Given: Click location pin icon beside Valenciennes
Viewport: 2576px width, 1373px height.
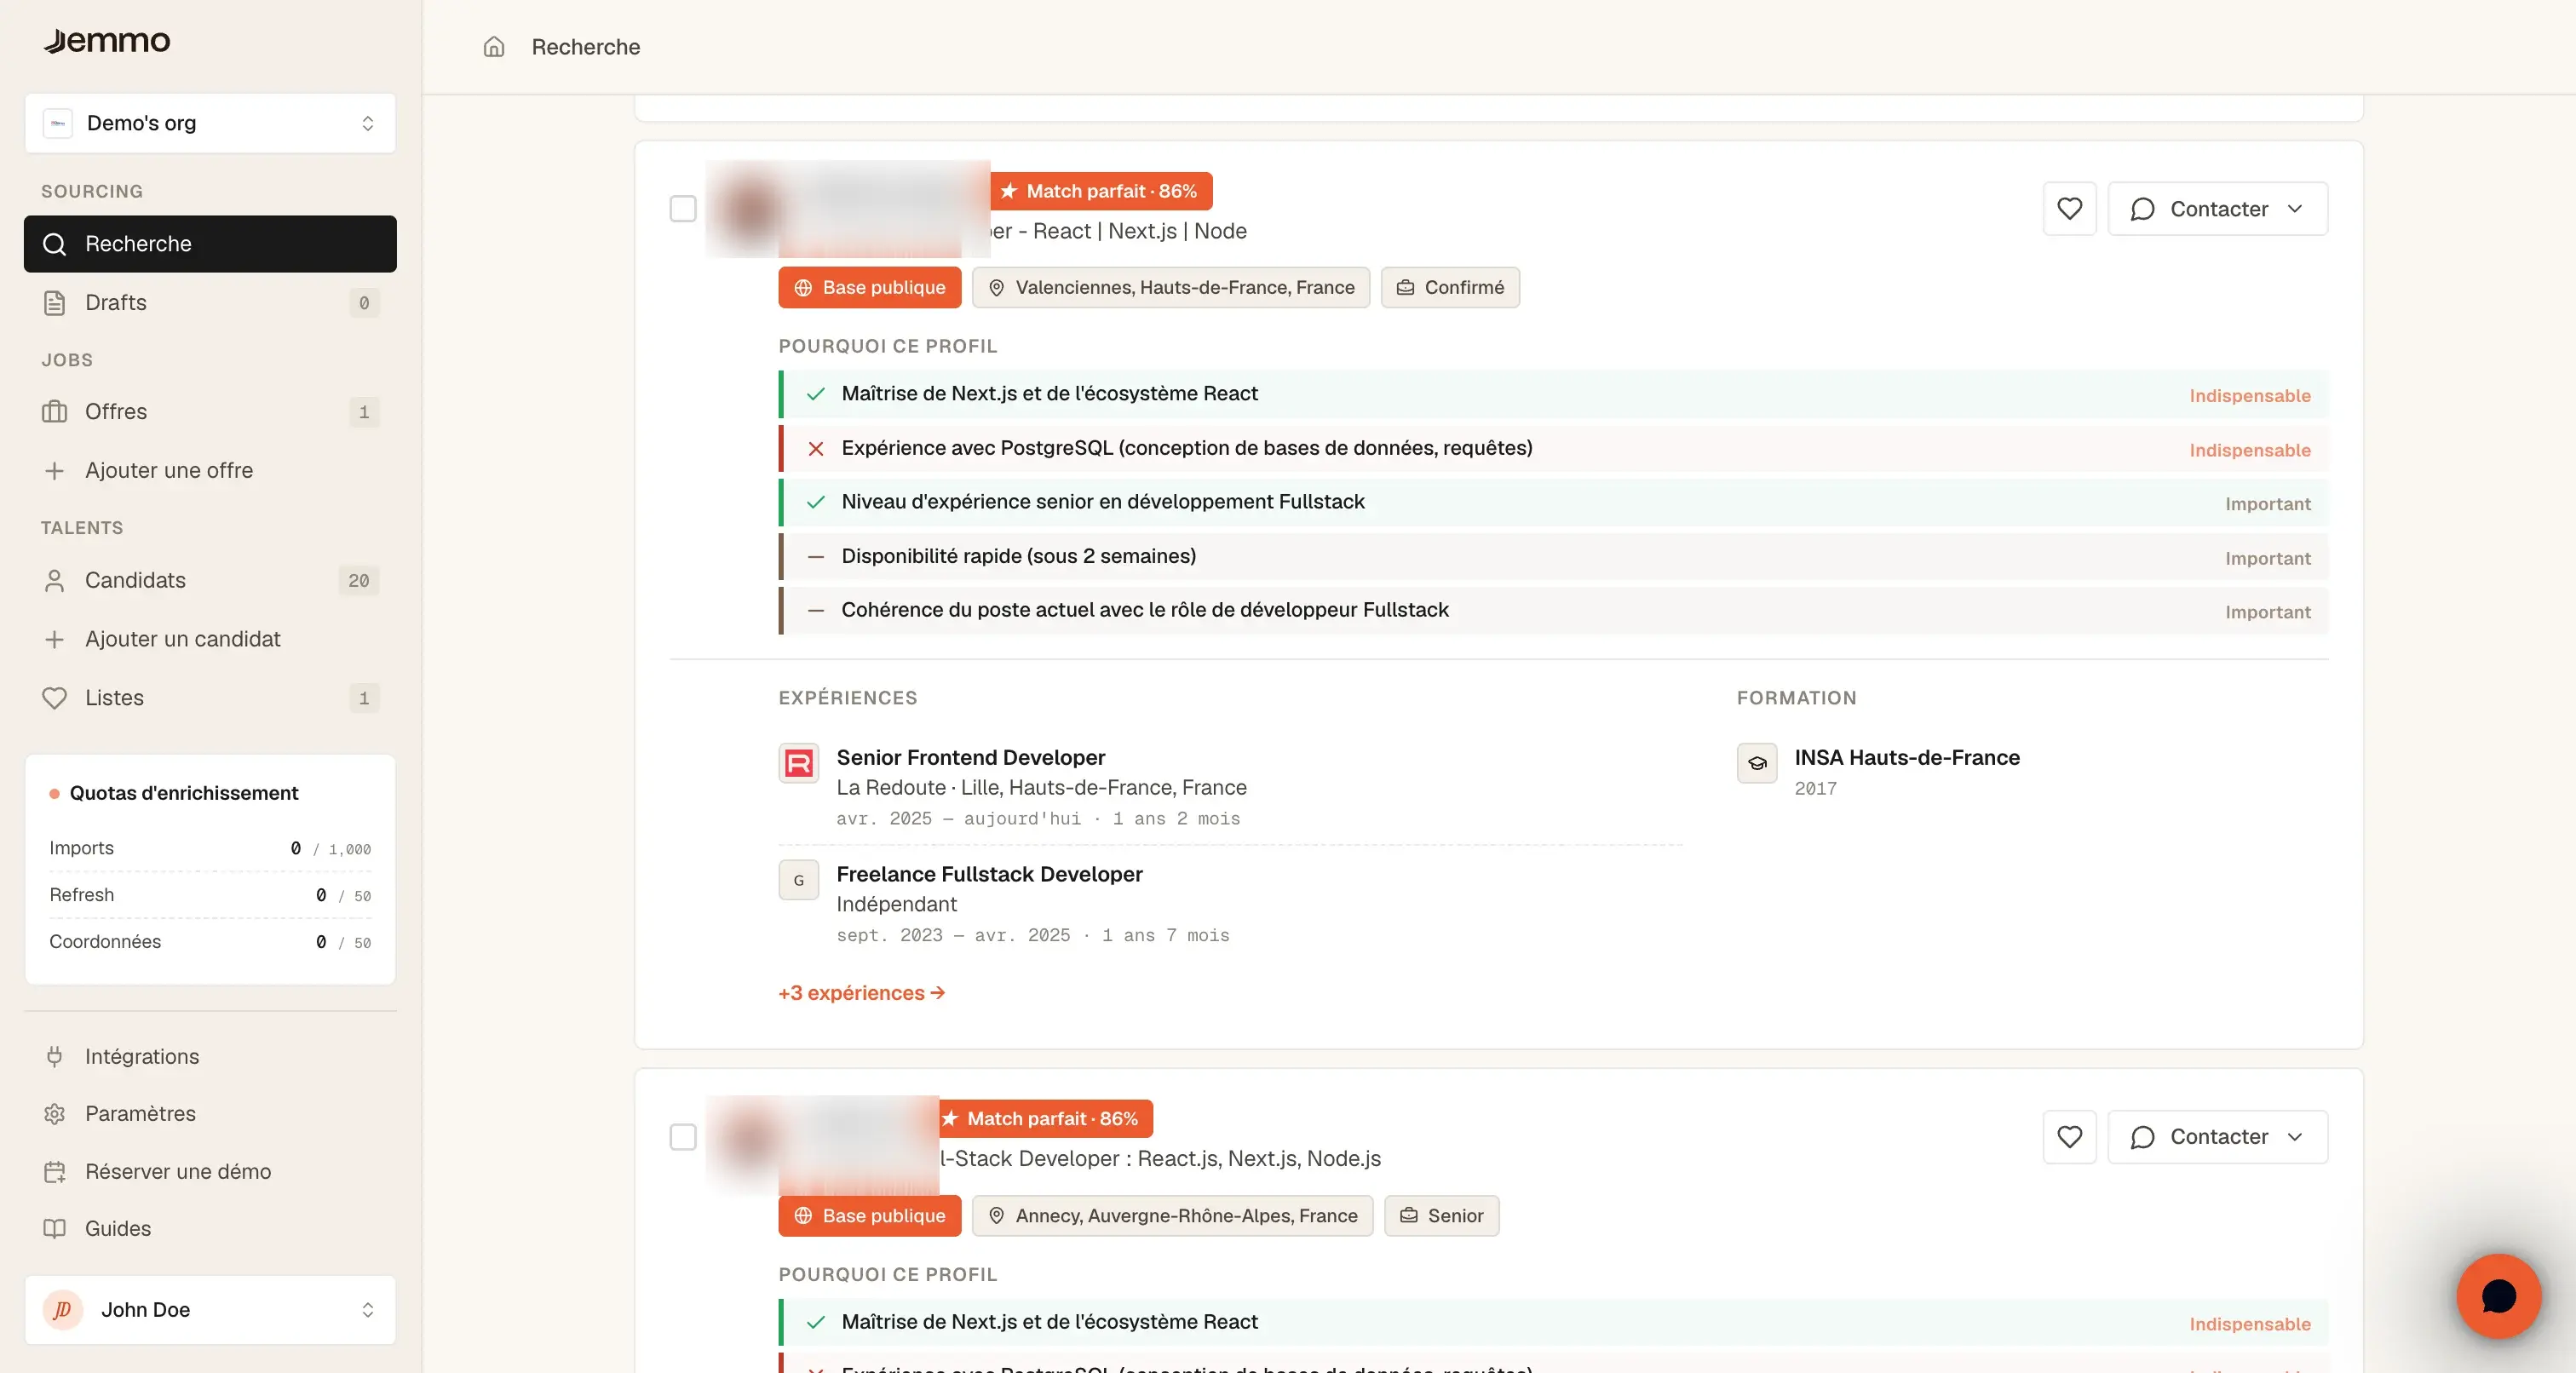Looking at the screenshot, I should point(996,288).
